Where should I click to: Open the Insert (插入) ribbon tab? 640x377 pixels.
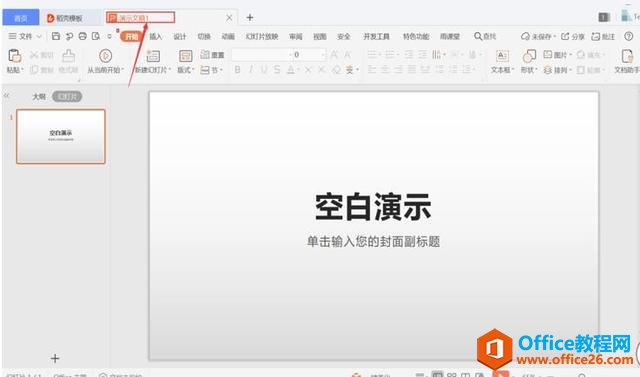[156, 36]
